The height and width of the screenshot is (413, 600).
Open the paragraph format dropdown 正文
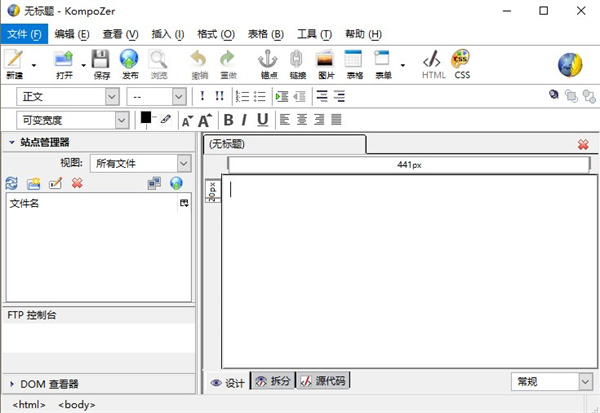[68, 96]
